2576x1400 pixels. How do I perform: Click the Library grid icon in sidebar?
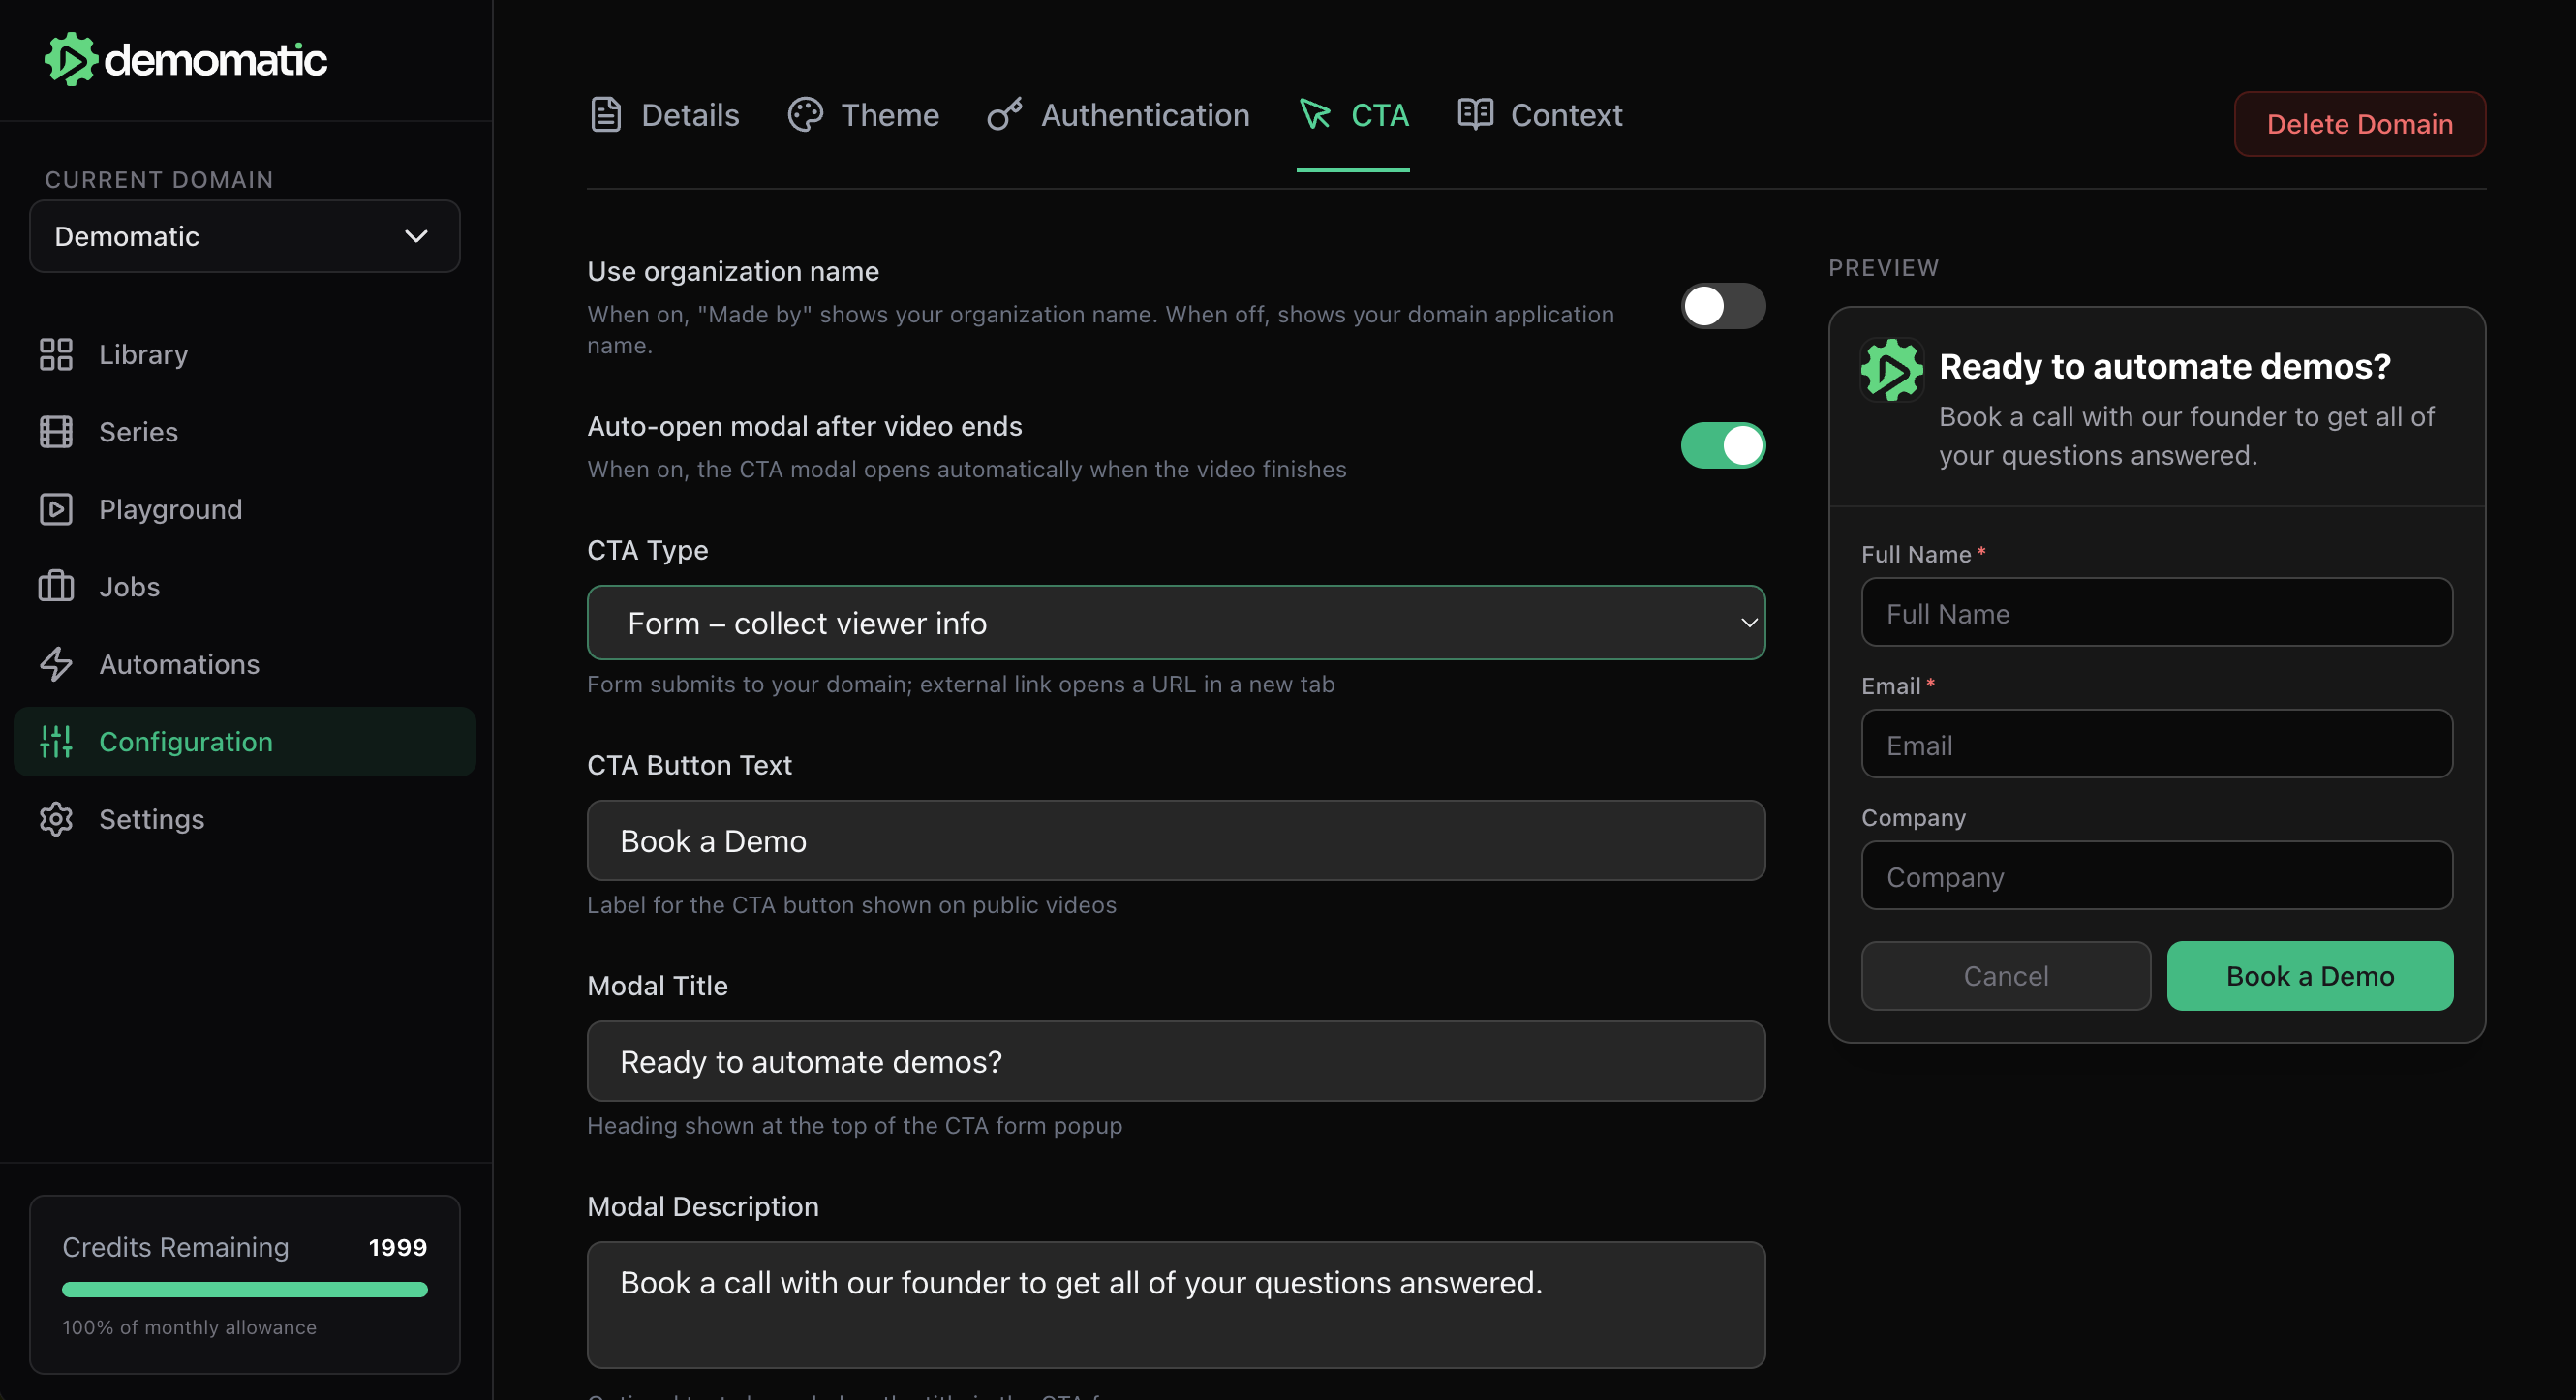56,354
